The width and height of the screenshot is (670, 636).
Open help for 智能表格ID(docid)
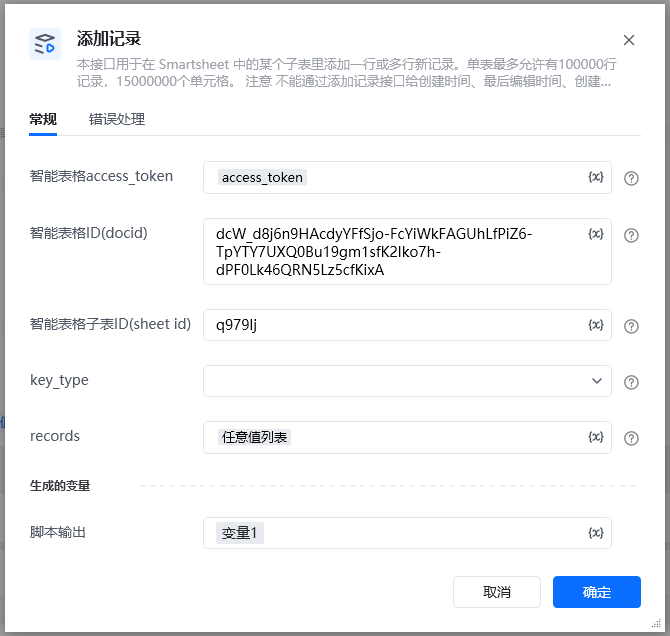pyautogui.click(x=631, y=235)
